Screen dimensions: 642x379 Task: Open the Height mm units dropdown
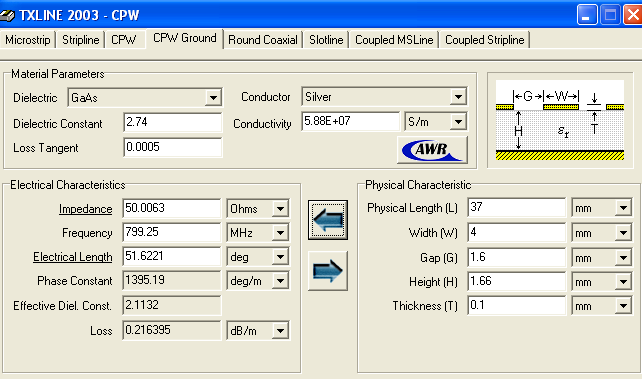(x=623, y=282)
